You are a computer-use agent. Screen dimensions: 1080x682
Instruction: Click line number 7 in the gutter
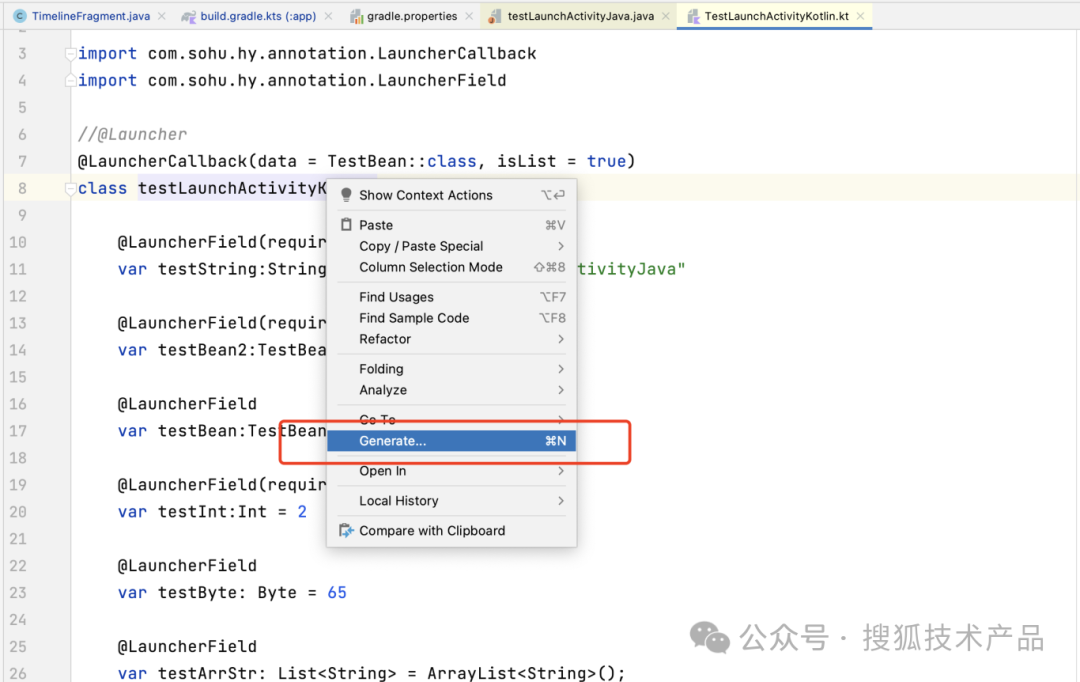(x=22, y=161)
